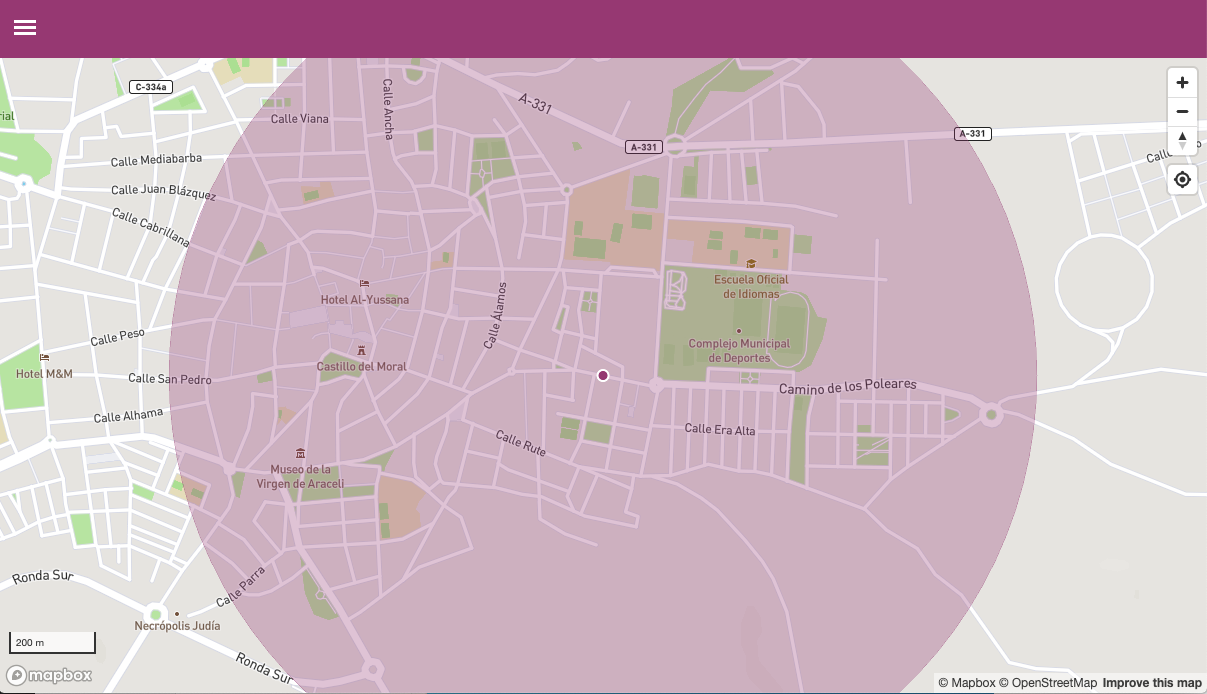Click the Calle Peso street label
1207x694 pixels.
pos(118,338)
